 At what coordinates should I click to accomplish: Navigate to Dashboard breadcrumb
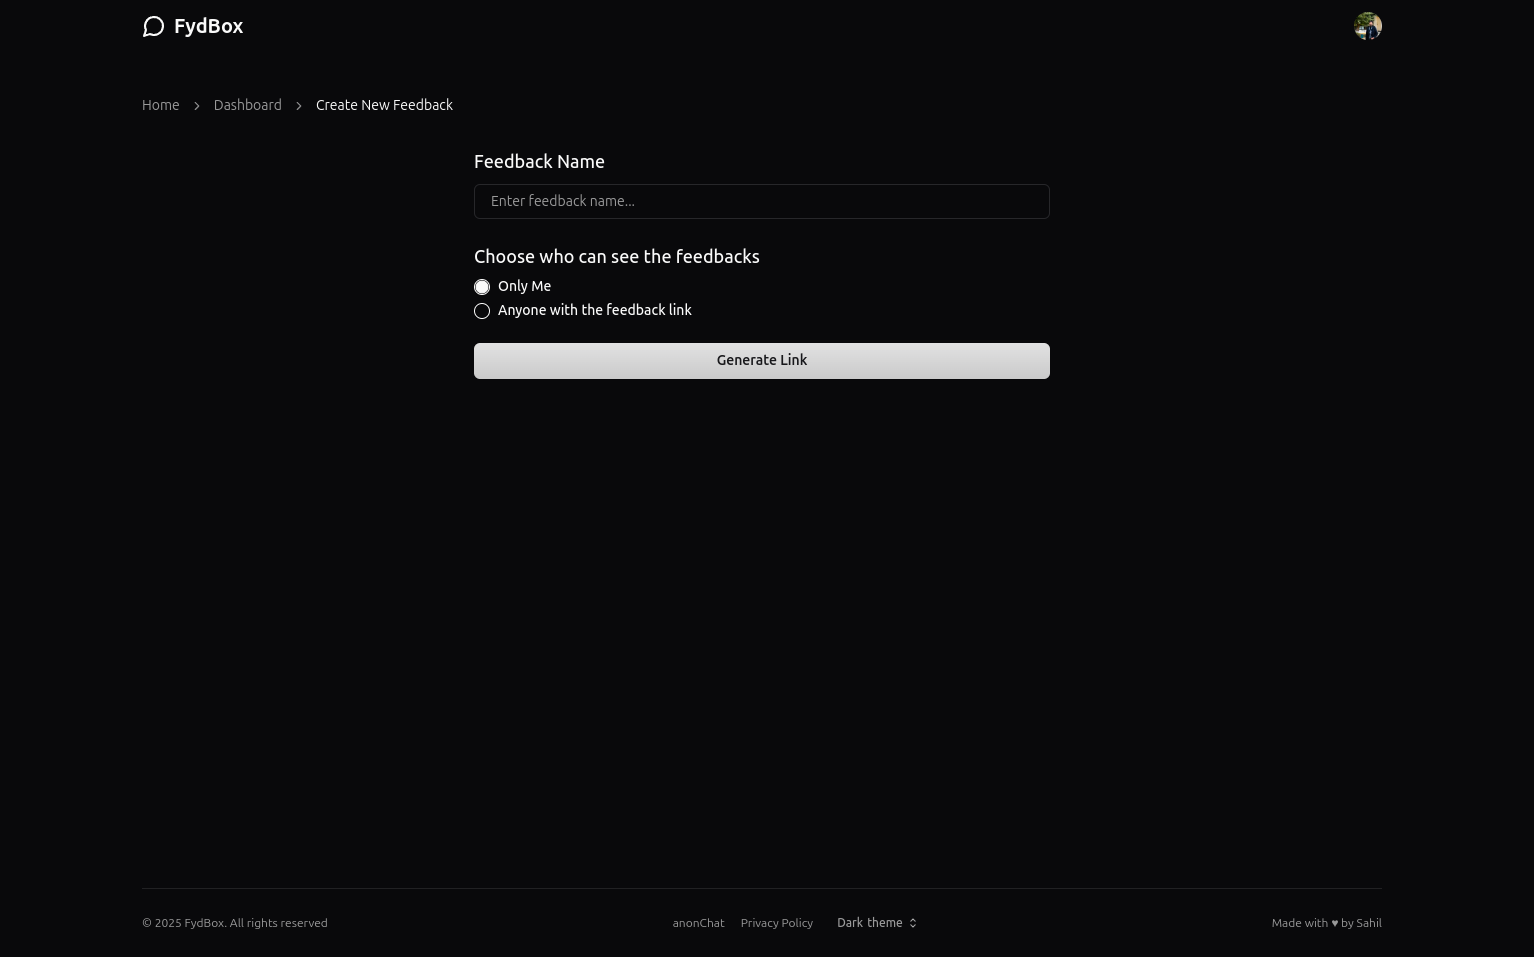point(247,105)
